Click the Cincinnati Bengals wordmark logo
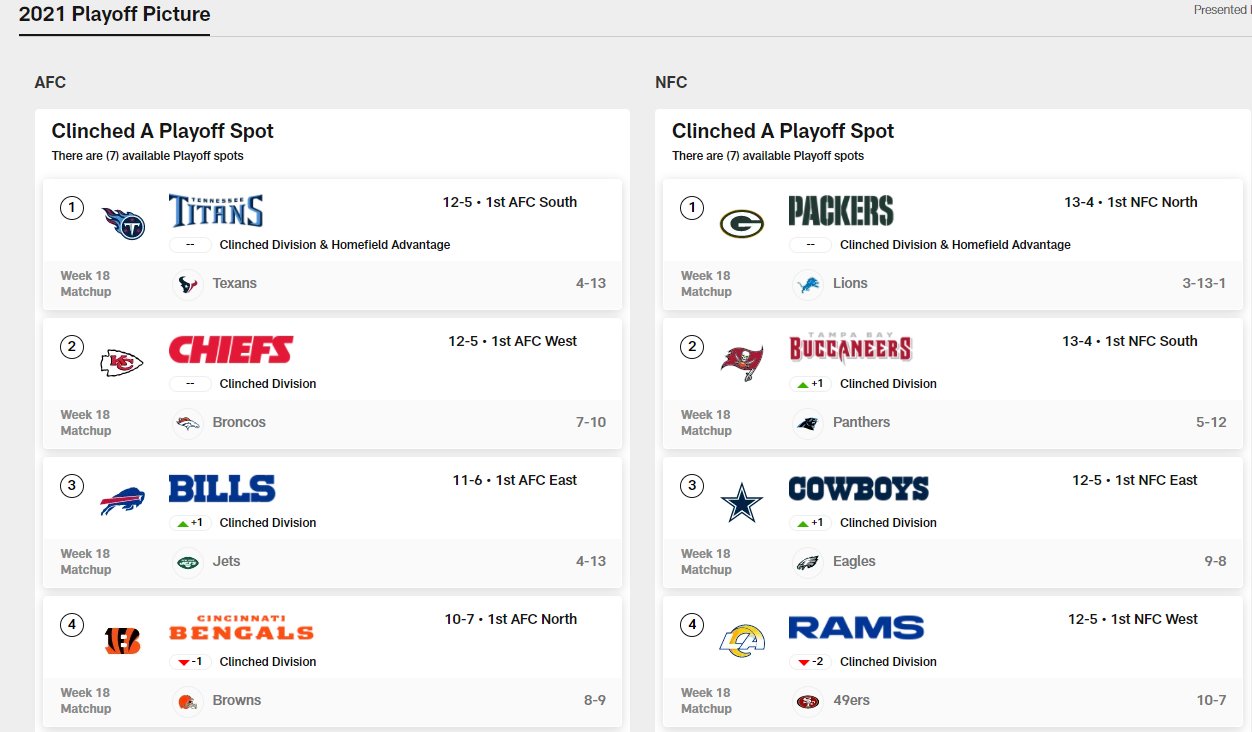 click(241, 627)
